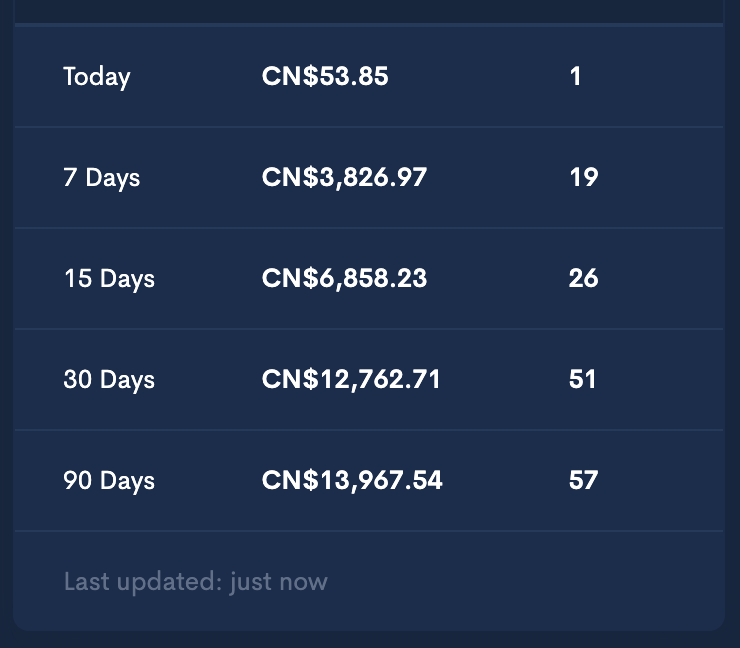
Task: Select the 30 Days row label
Action: (109, 380)
